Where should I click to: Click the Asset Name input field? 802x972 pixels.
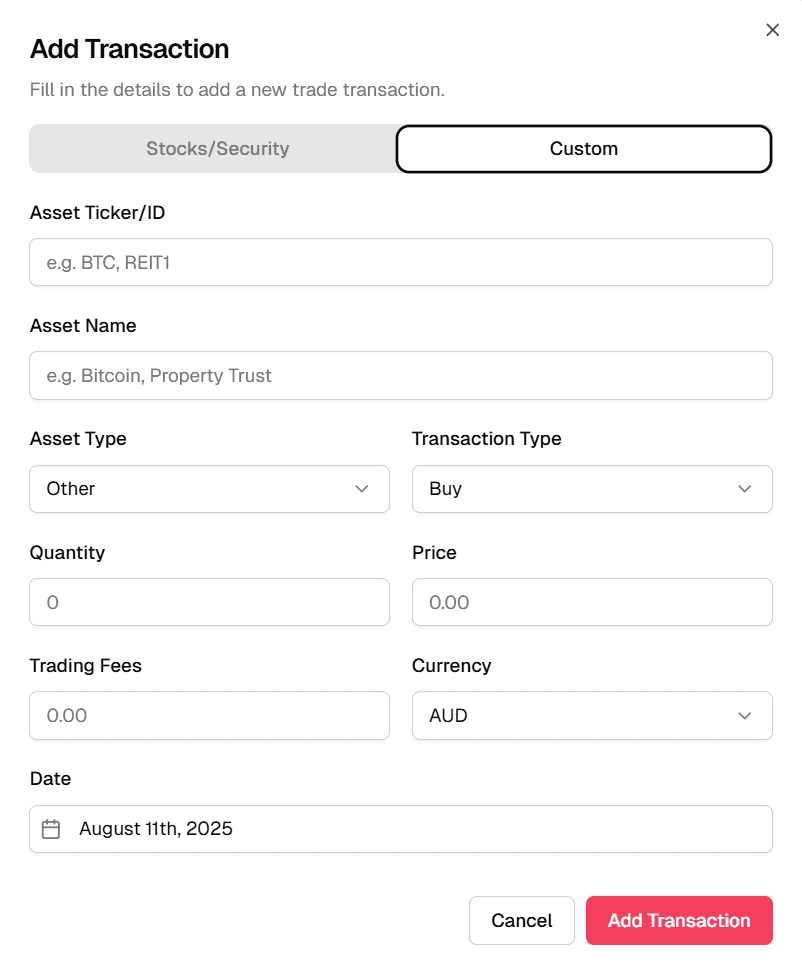[x=400, y=375]
